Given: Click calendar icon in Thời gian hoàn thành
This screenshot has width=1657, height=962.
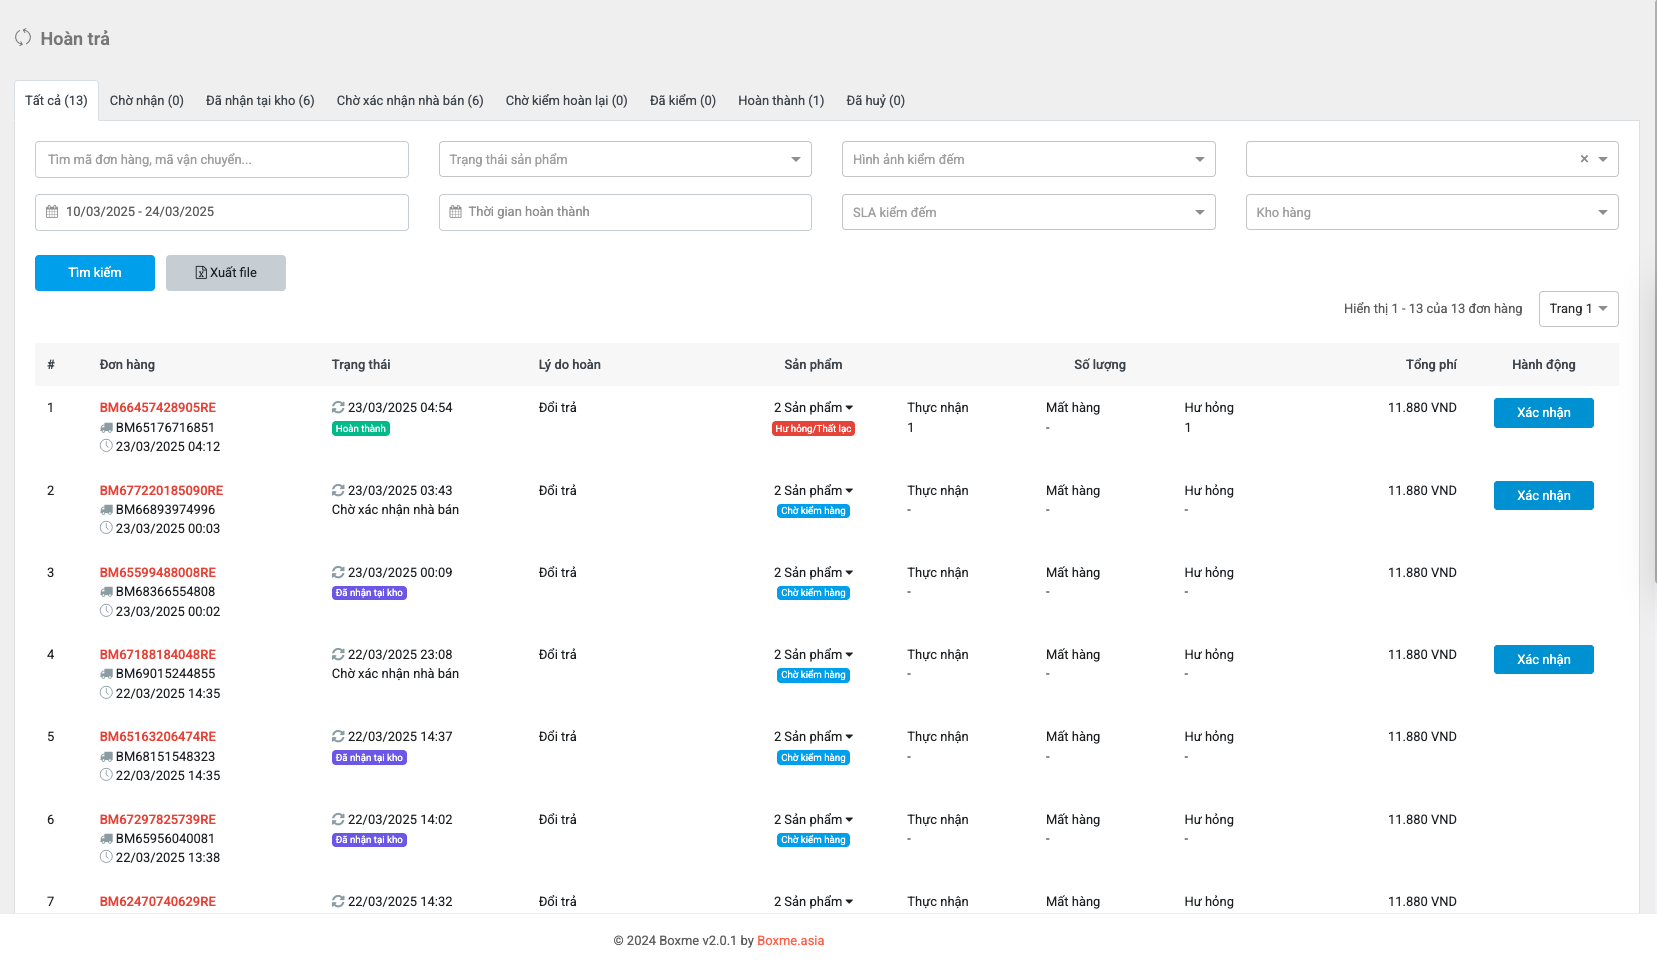Looking at the screenshot, I should (455, 212).
